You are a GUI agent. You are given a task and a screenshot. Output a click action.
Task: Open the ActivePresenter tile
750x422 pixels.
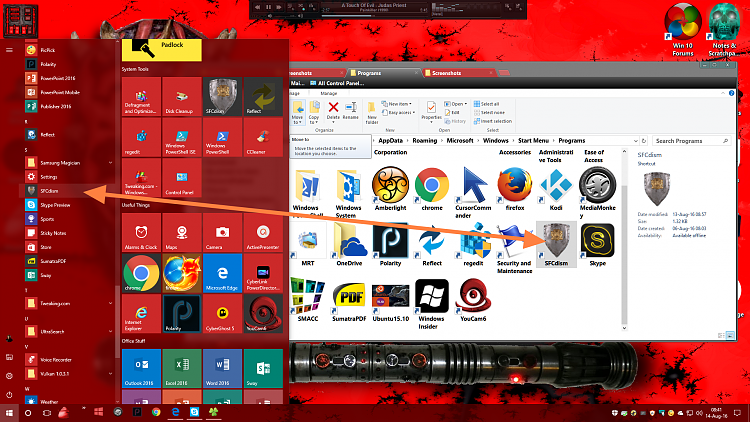263,233
